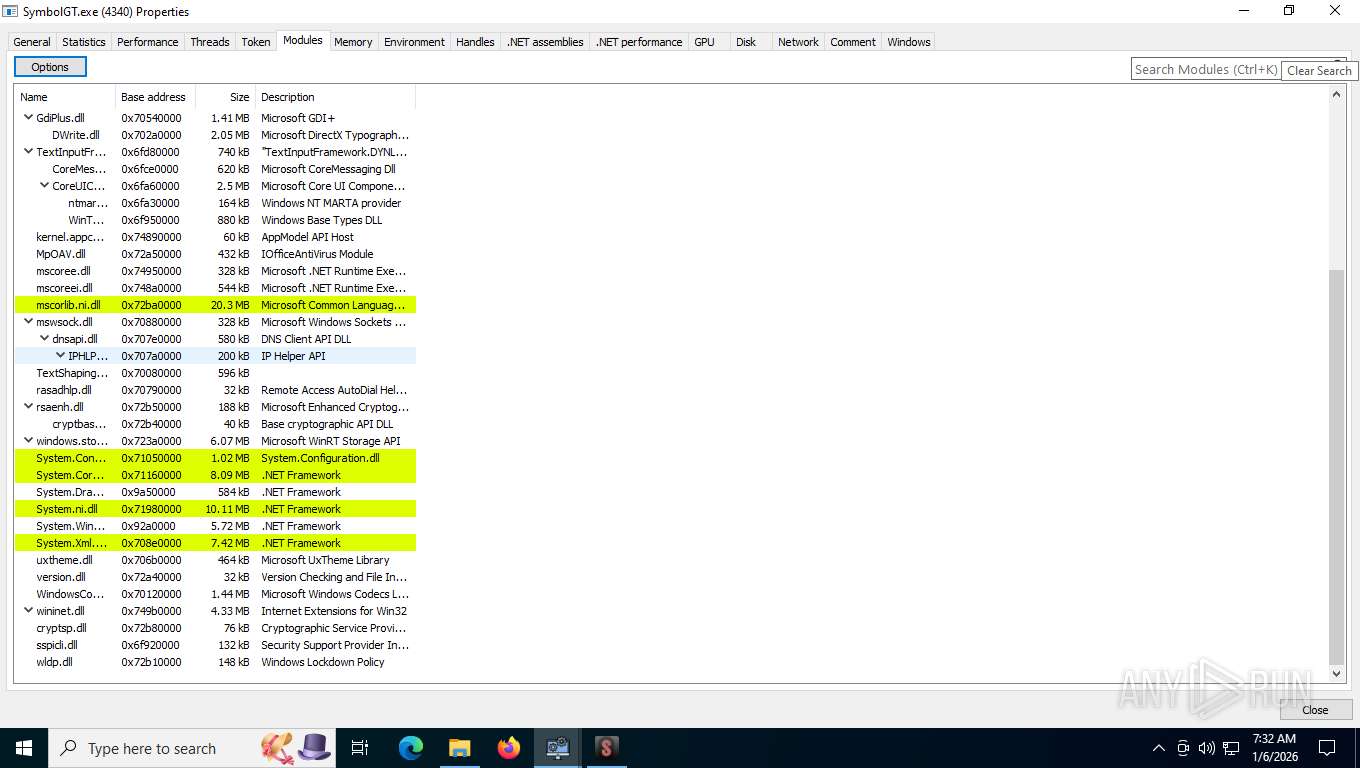
Task: Open the notification center icon
Action: pyautogui.click(x=1327, y=748)
